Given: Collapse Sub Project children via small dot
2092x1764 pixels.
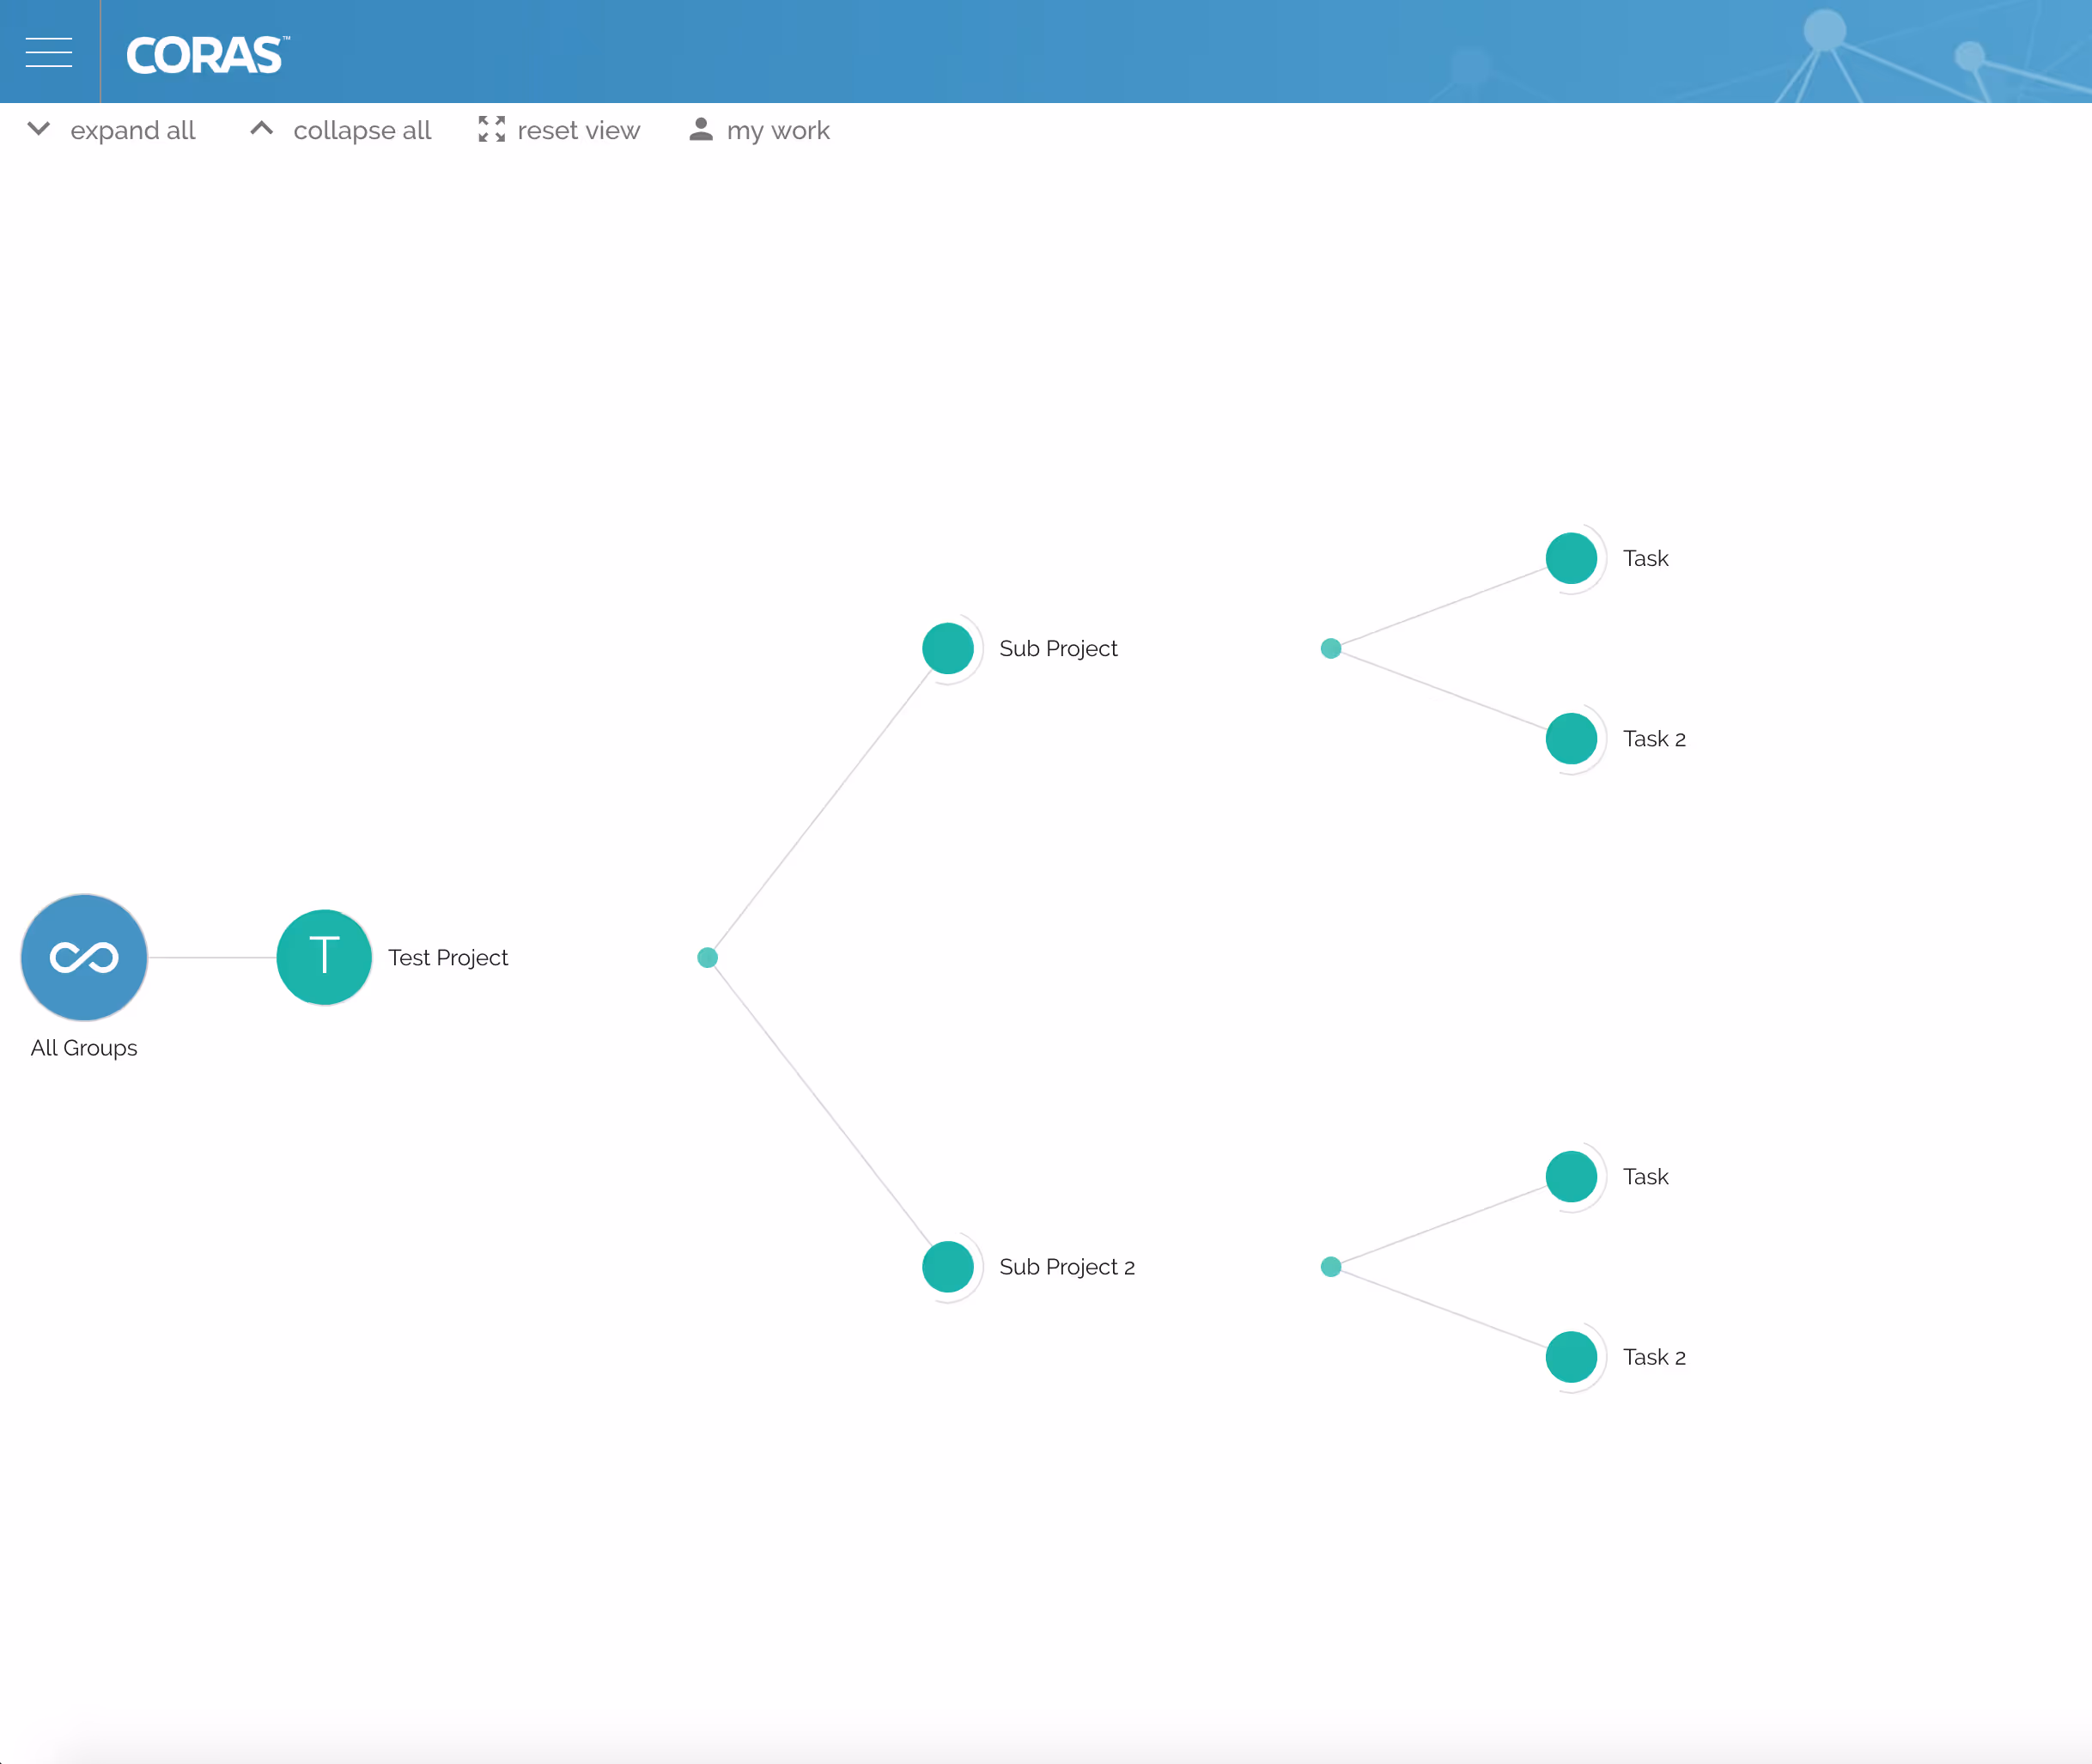Looking at the screenshot, I should [1330, 648].
